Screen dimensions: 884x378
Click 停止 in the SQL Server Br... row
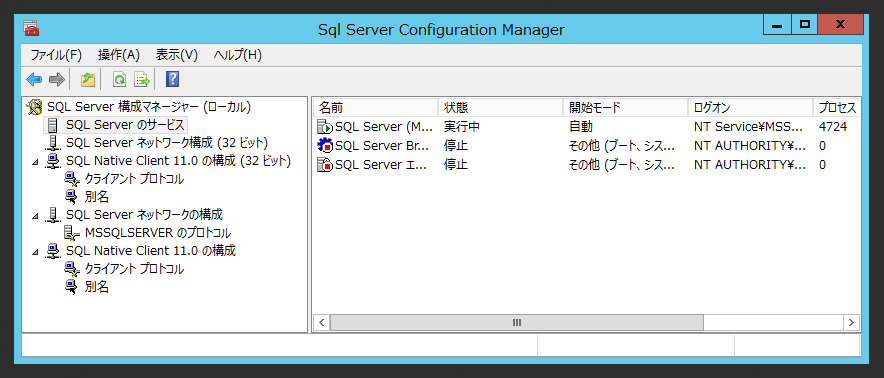[456, 146]
